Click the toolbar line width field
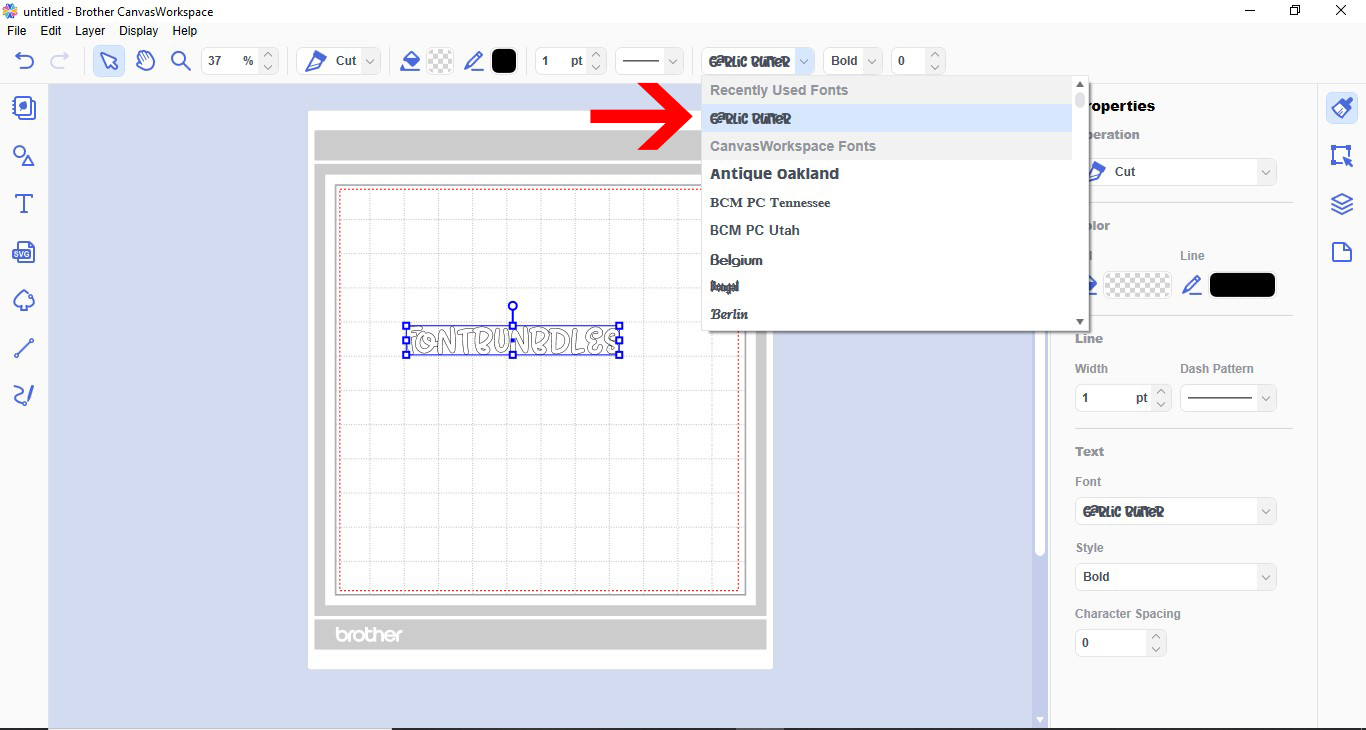This screenshot has height=730, width=1366. (560, 61)
